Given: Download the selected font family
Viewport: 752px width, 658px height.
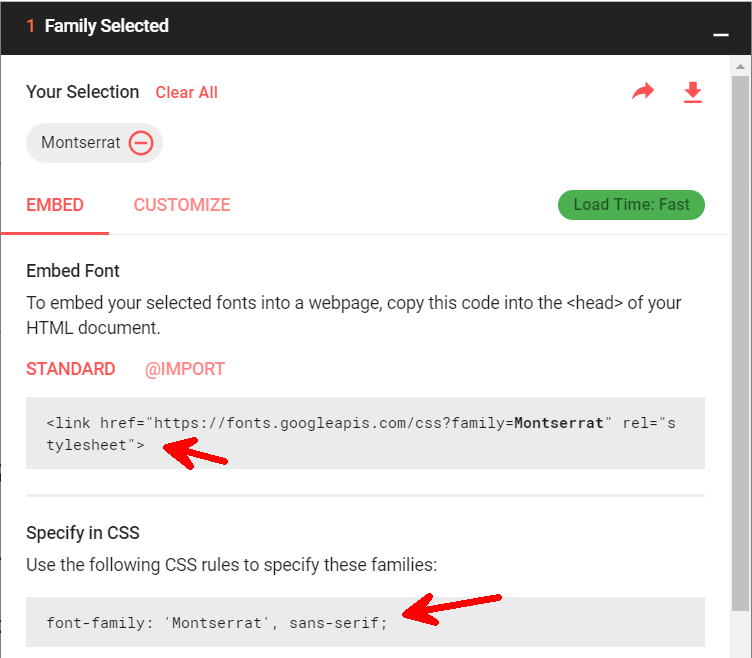Looking at the screenshot, I should point(692,92).
